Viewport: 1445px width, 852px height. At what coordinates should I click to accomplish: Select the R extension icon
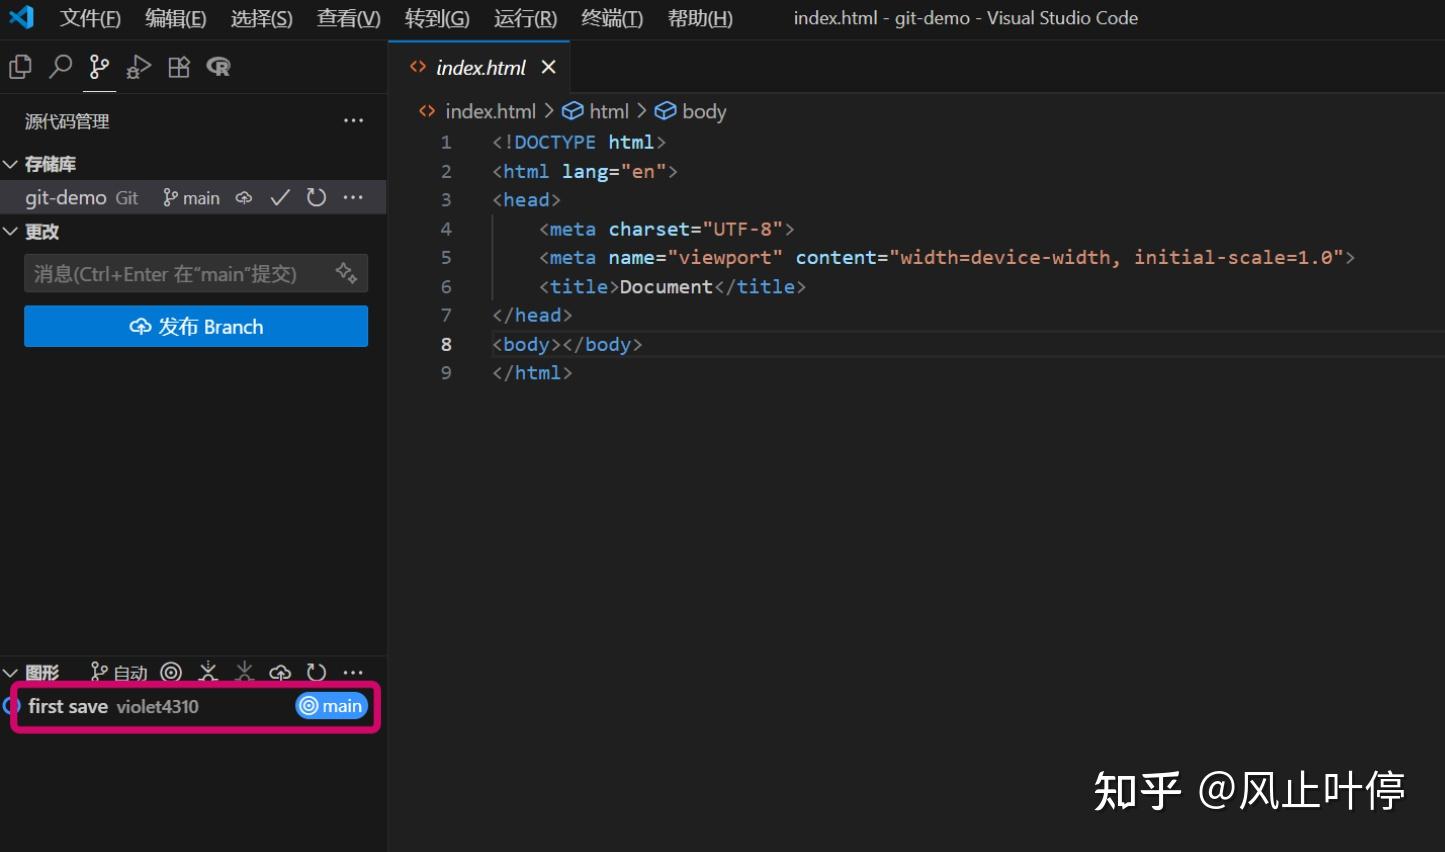tap(218, 67)
